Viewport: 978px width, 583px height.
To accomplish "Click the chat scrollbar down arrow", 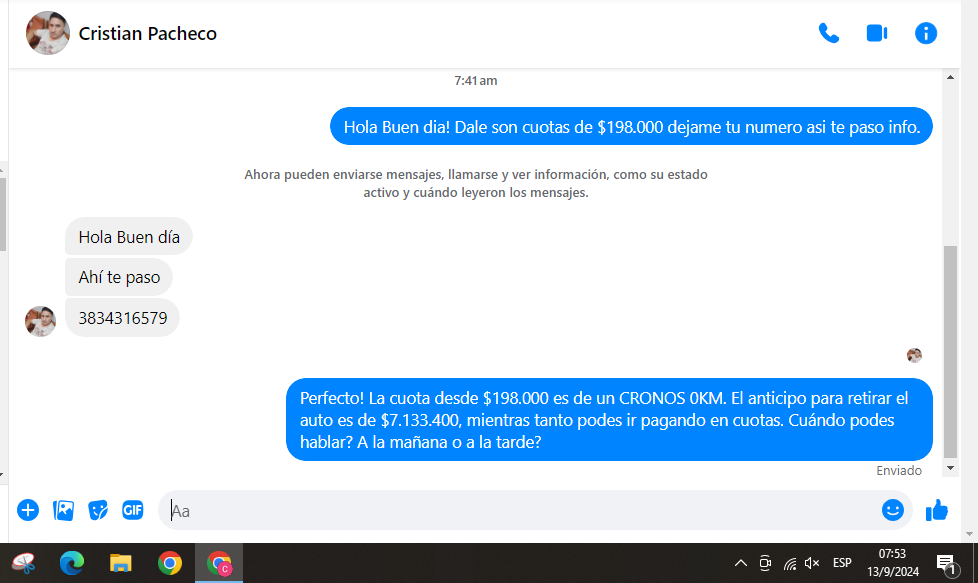I will pos(950,468).
